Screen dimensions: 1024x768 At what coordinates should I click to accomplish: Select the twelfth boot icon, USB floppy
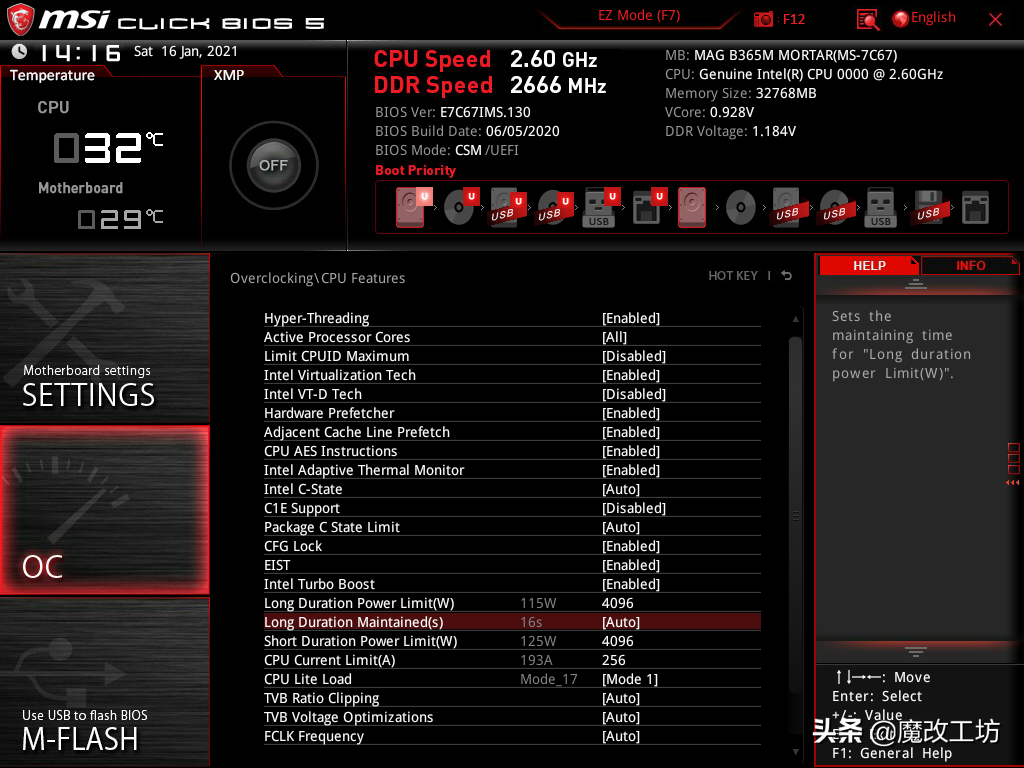[x=928, y=207]
